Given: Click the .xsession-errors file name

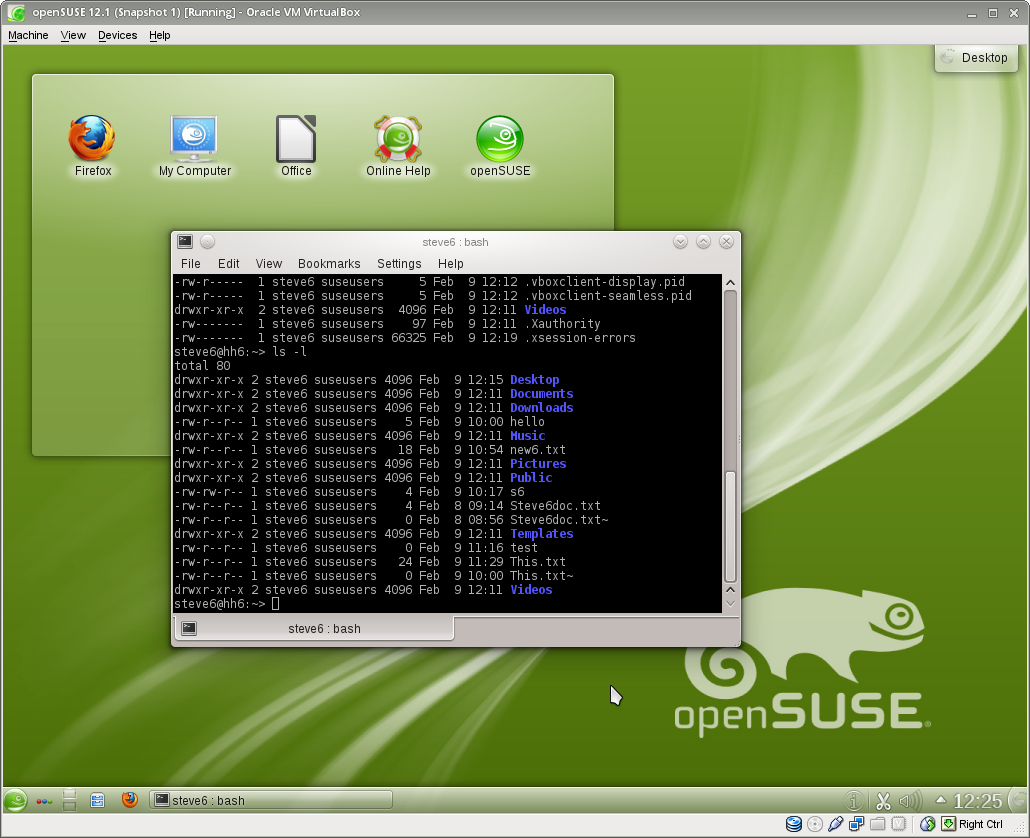Looking at the screenshot, I should click(x=580, y=338).
